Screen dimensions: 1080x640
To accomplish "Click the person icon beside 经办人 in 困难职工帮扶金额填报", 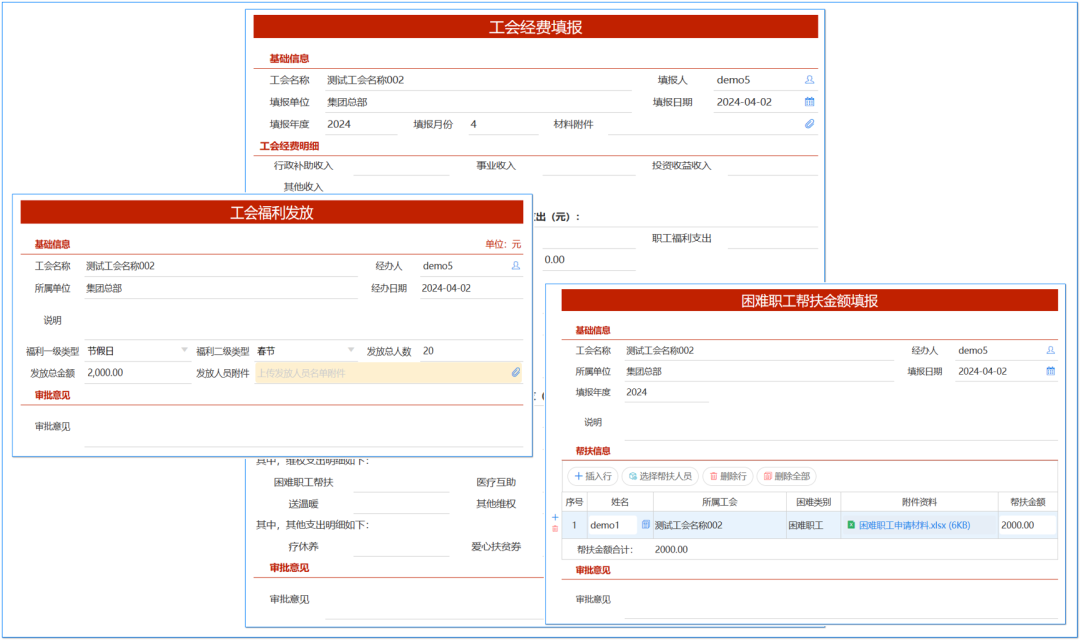I will tap(1050, 351).
